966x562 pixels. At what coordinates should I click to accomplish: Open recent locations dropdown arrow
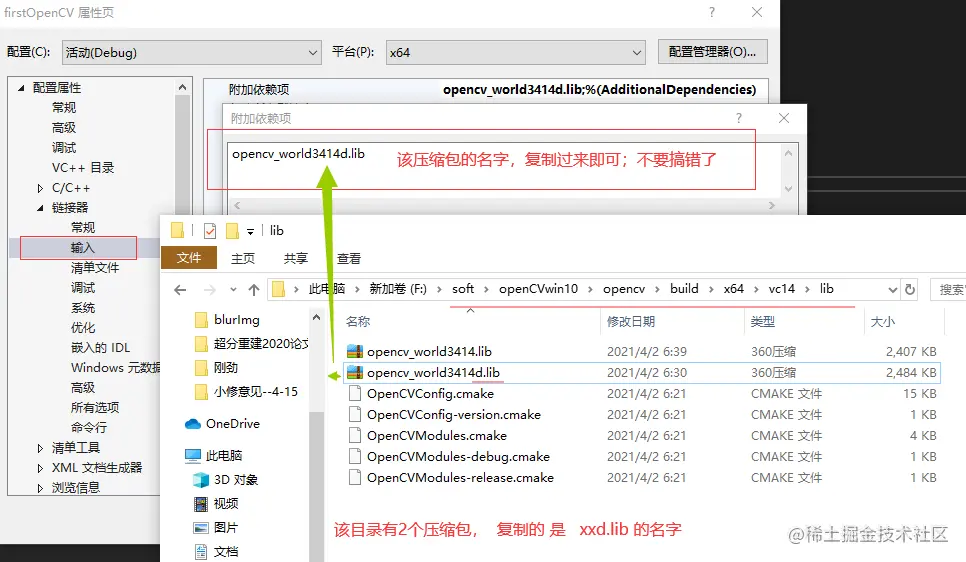point(233,290)
